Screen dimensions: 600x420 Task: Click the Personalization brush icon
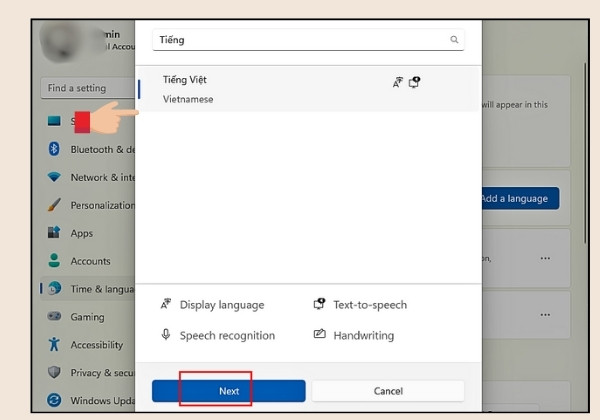click(x=54, y=205)
